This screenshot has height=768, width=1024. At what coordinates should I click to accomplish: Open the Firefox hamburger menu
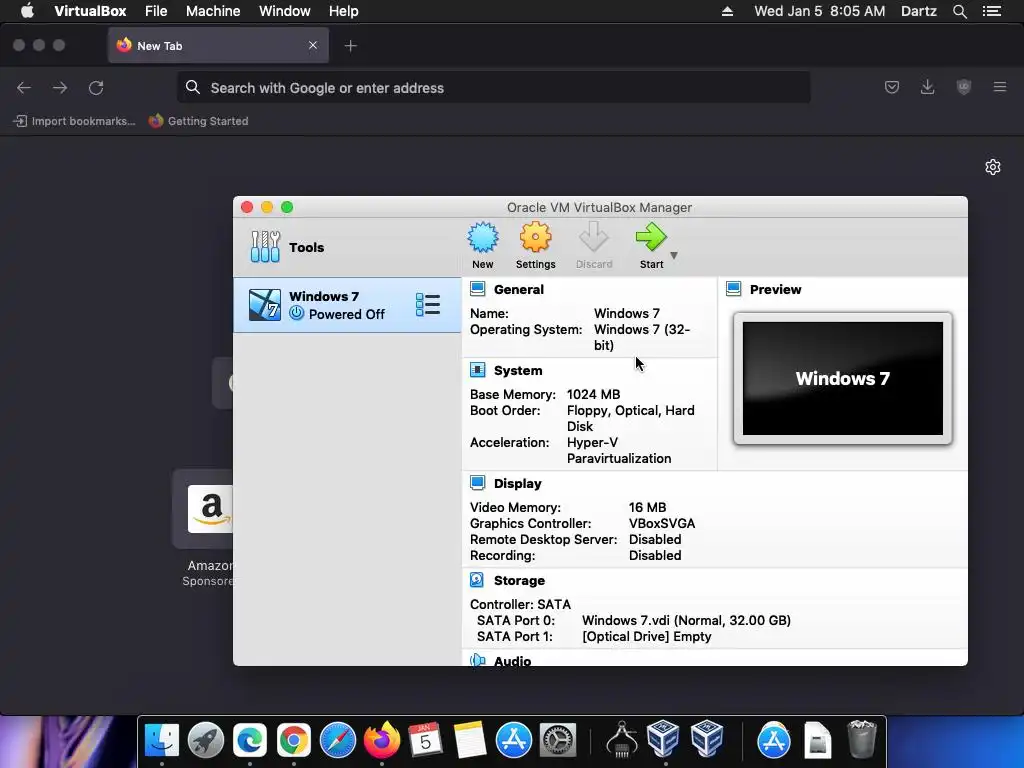click(1000, 87)
